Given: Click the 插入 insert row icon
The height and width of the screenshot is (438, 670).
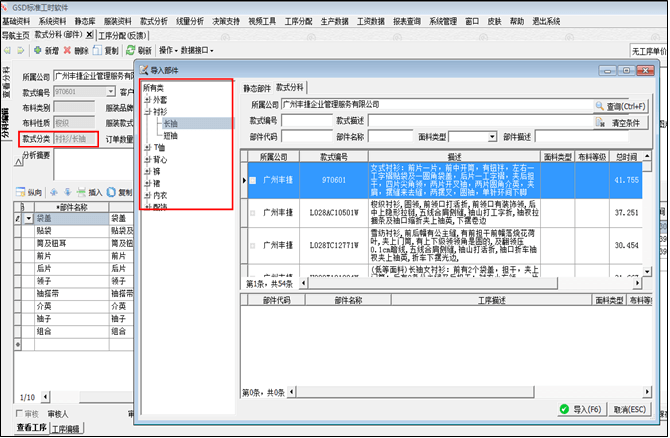Looking at the screenshot, I should pos(81,192).
